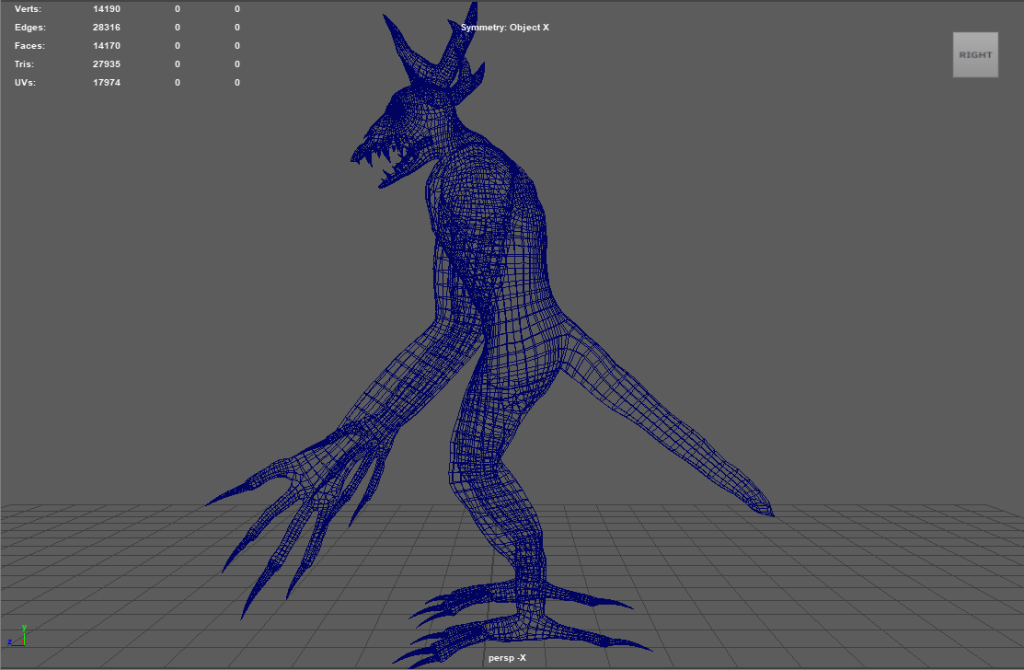1024x670 pixels.
Task: Click the "Symmetry: Object X" HUD text
Action: 505,27
